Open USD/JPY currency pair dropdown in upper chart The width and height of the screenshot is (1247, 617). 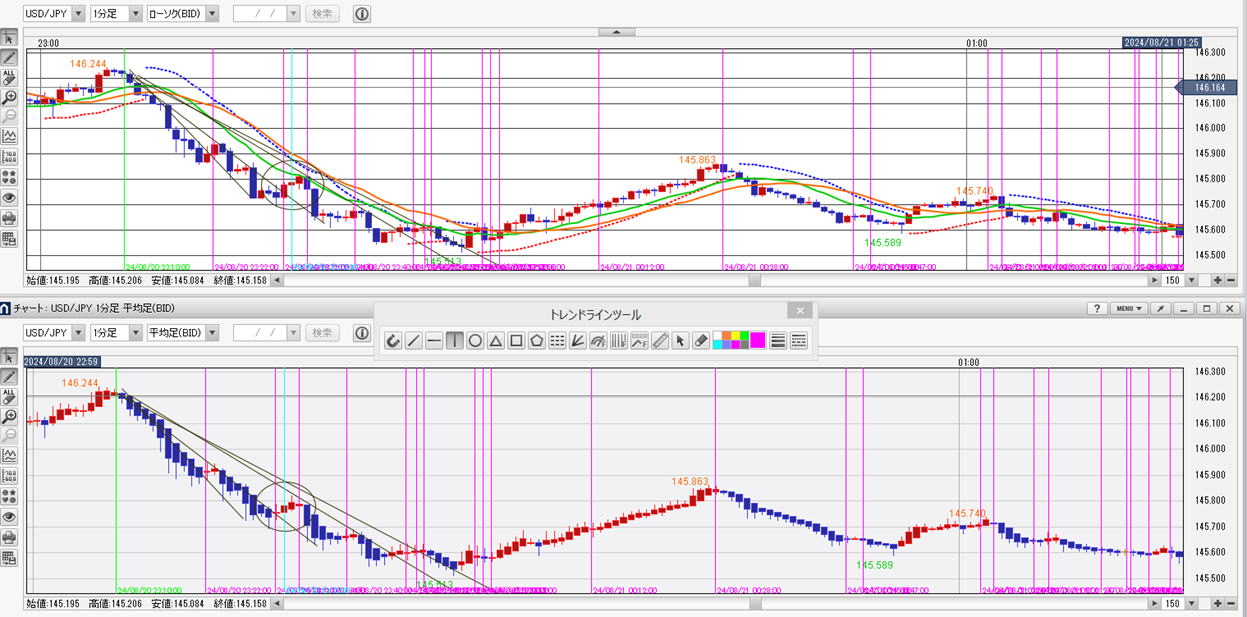point(54,14)
